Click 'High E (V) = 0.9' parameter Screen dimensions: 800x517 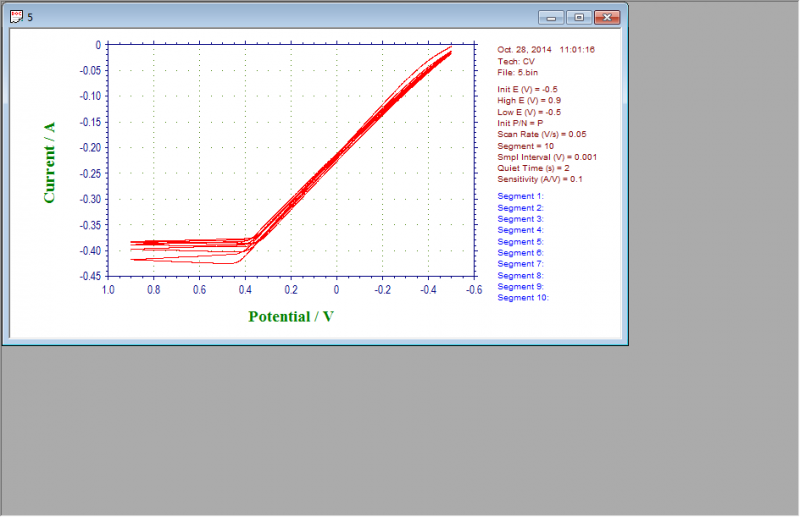(x=529, y=101)
